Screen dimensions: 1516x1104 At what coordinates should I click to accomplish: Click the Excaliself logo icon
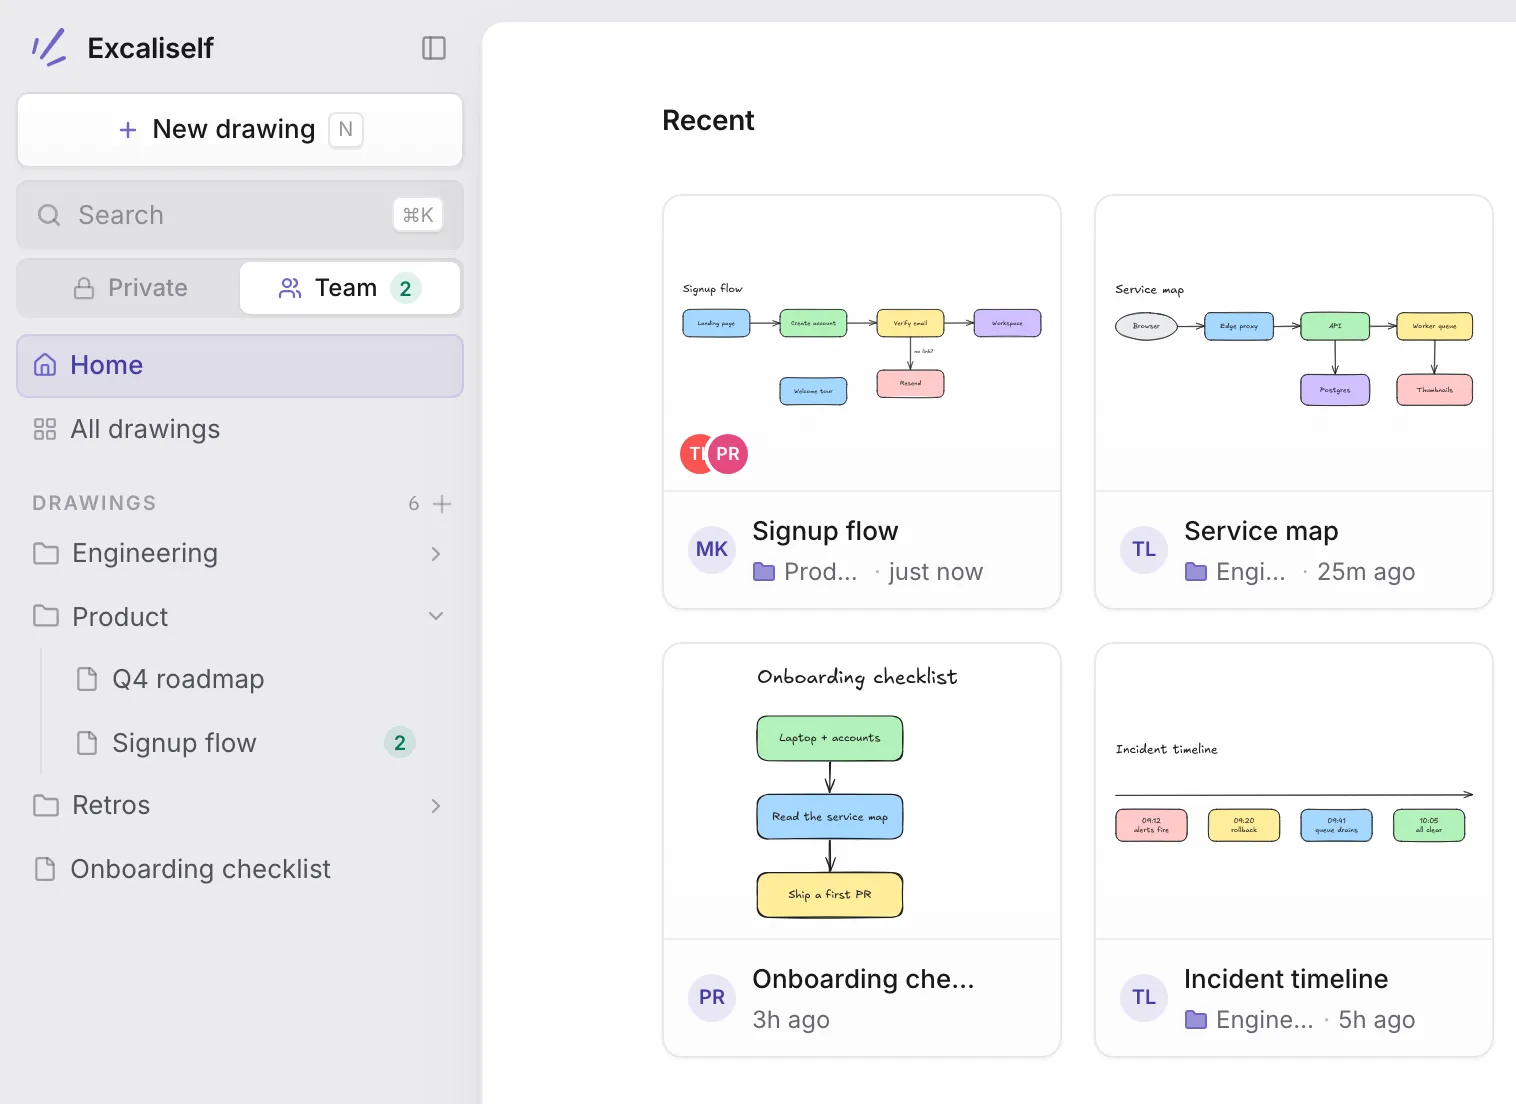pos(48,47)
